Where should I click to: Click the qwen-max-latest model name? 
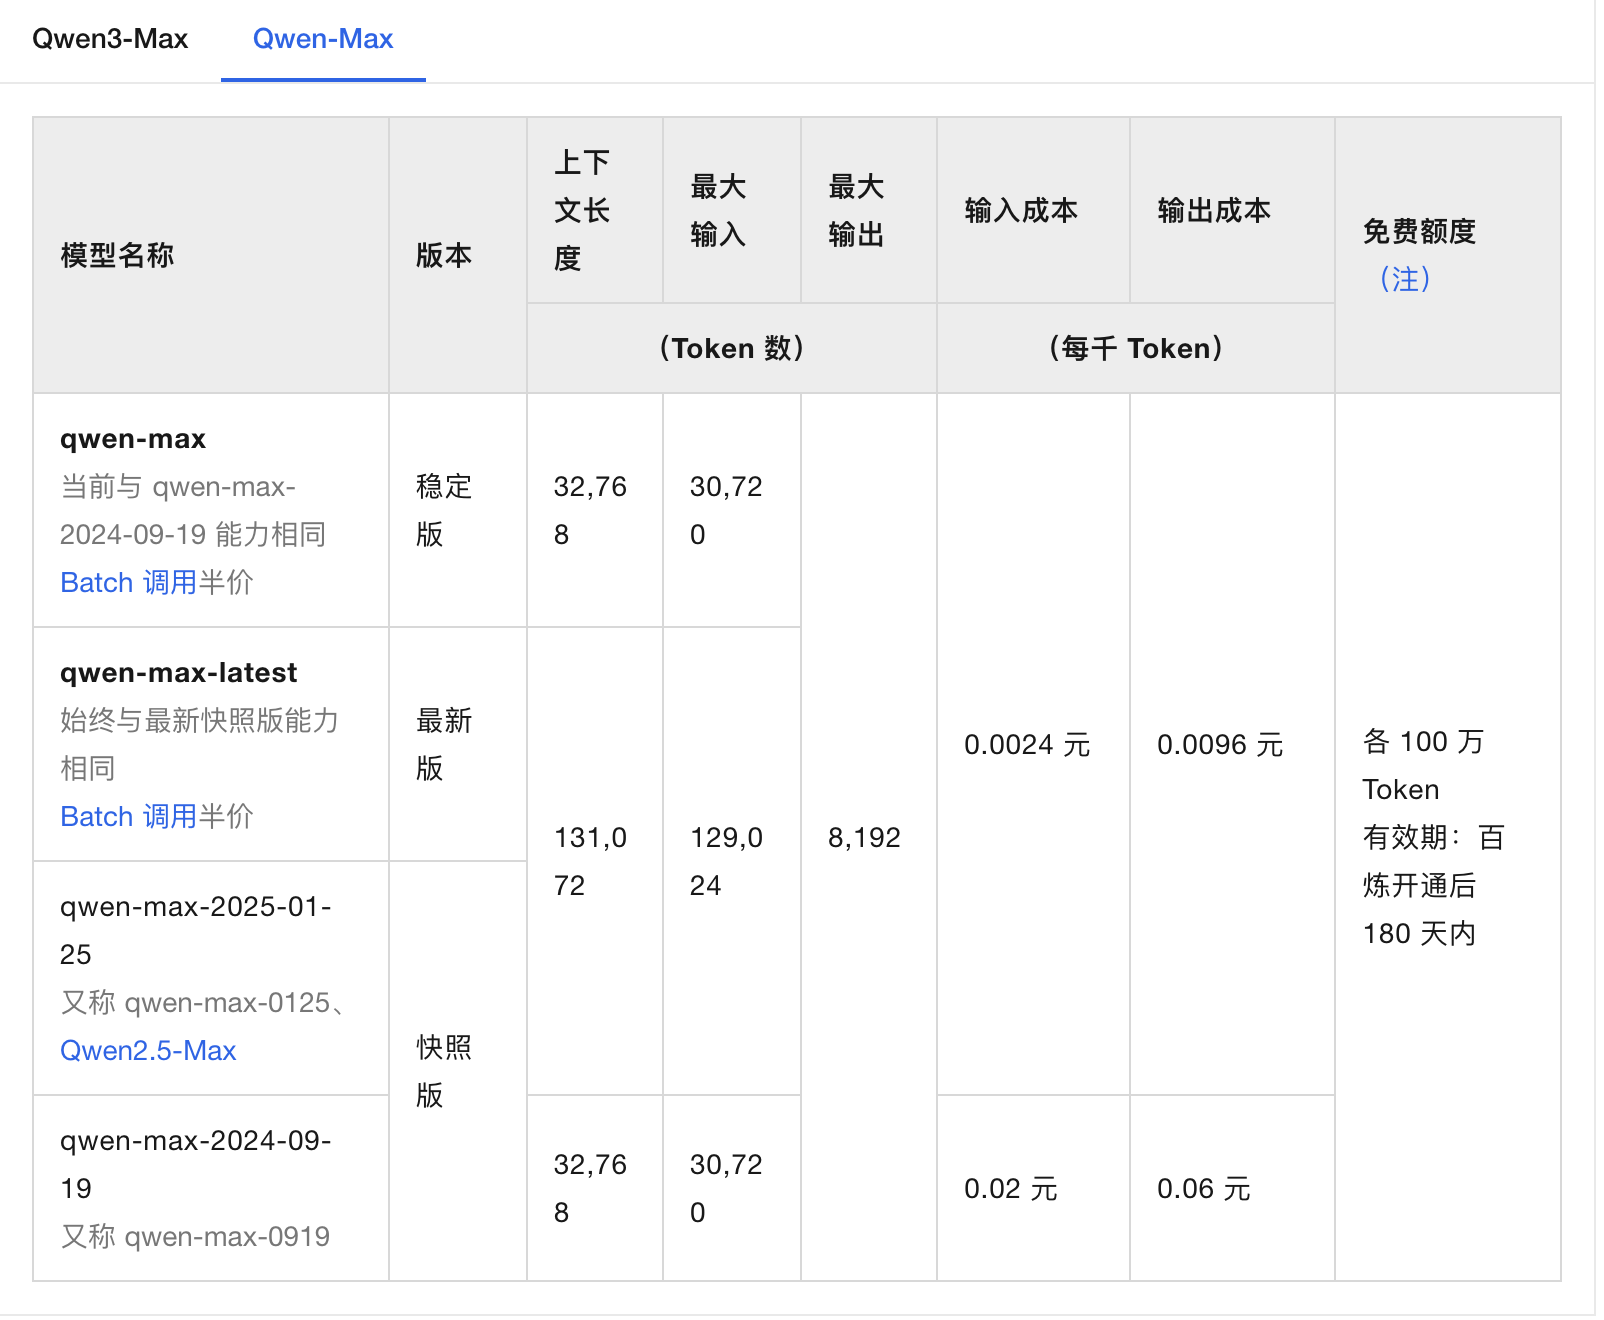click(x=177, y=672)
